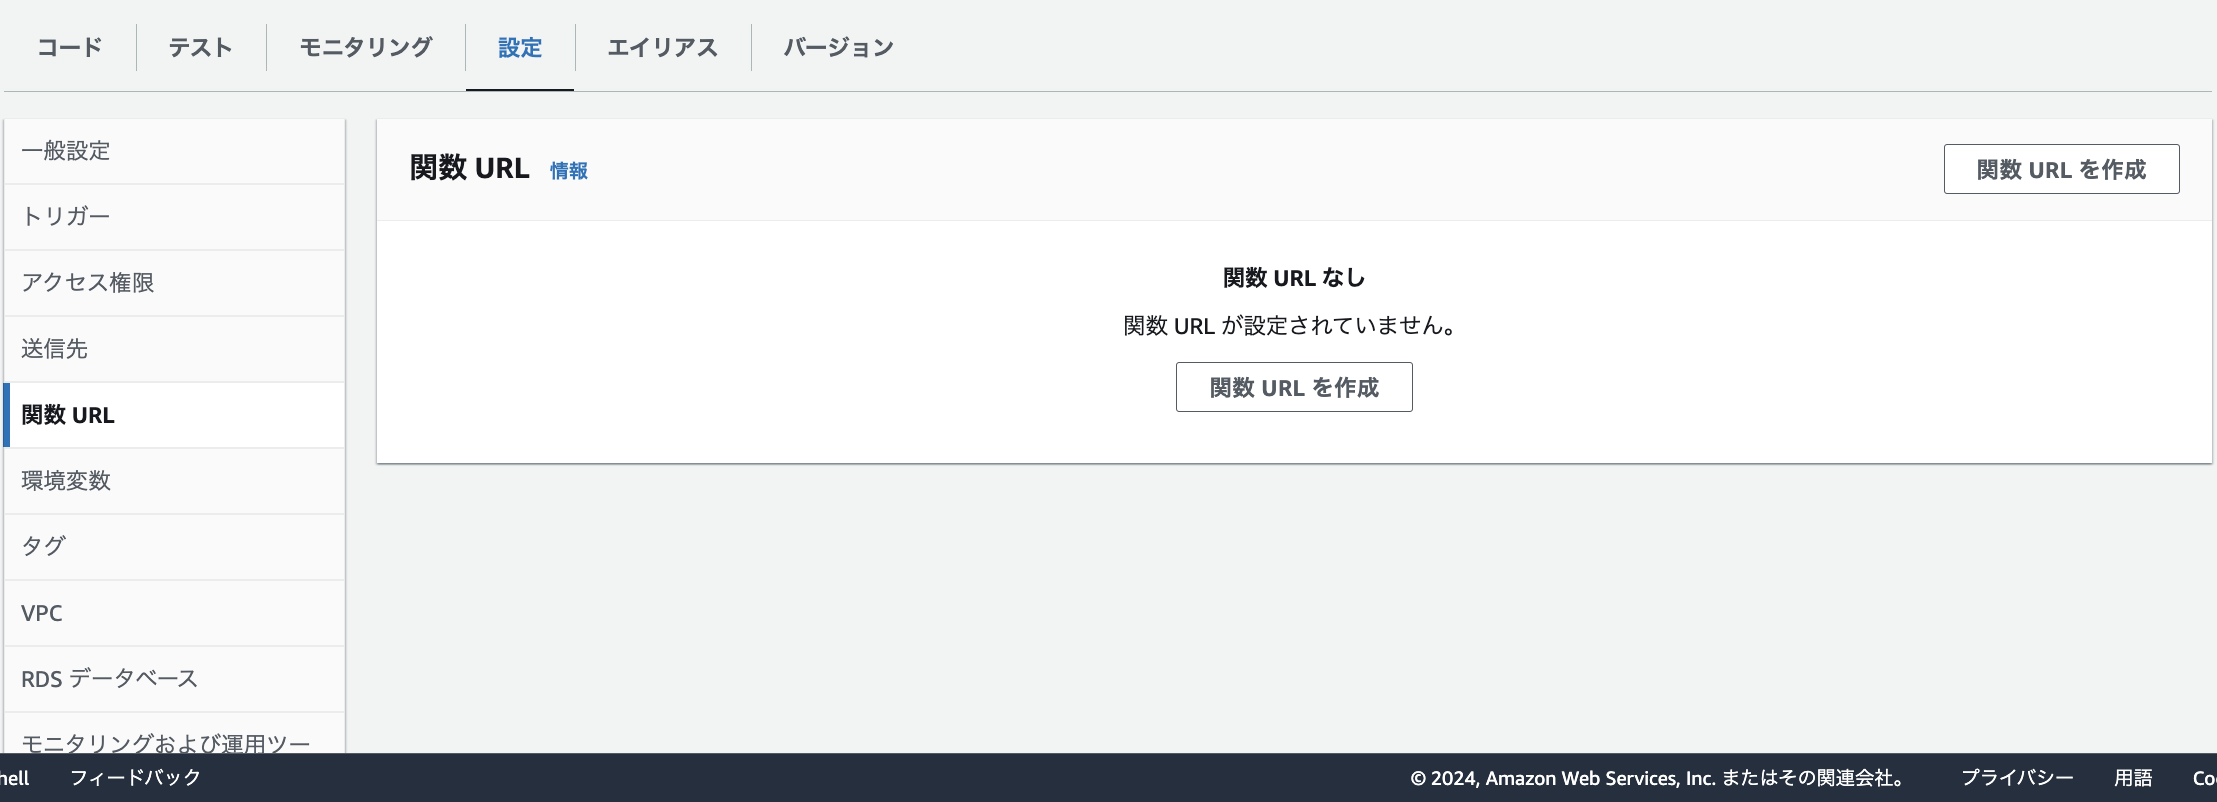Go to the エイリアス tab
This screenshot has height=802, width=2217.
pos(663,47)
